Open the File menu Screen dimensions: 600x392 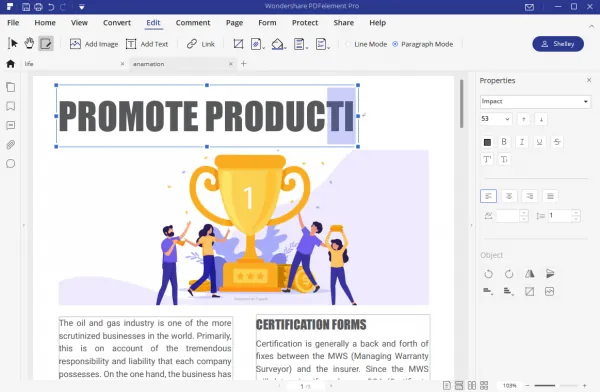point(13,23)
